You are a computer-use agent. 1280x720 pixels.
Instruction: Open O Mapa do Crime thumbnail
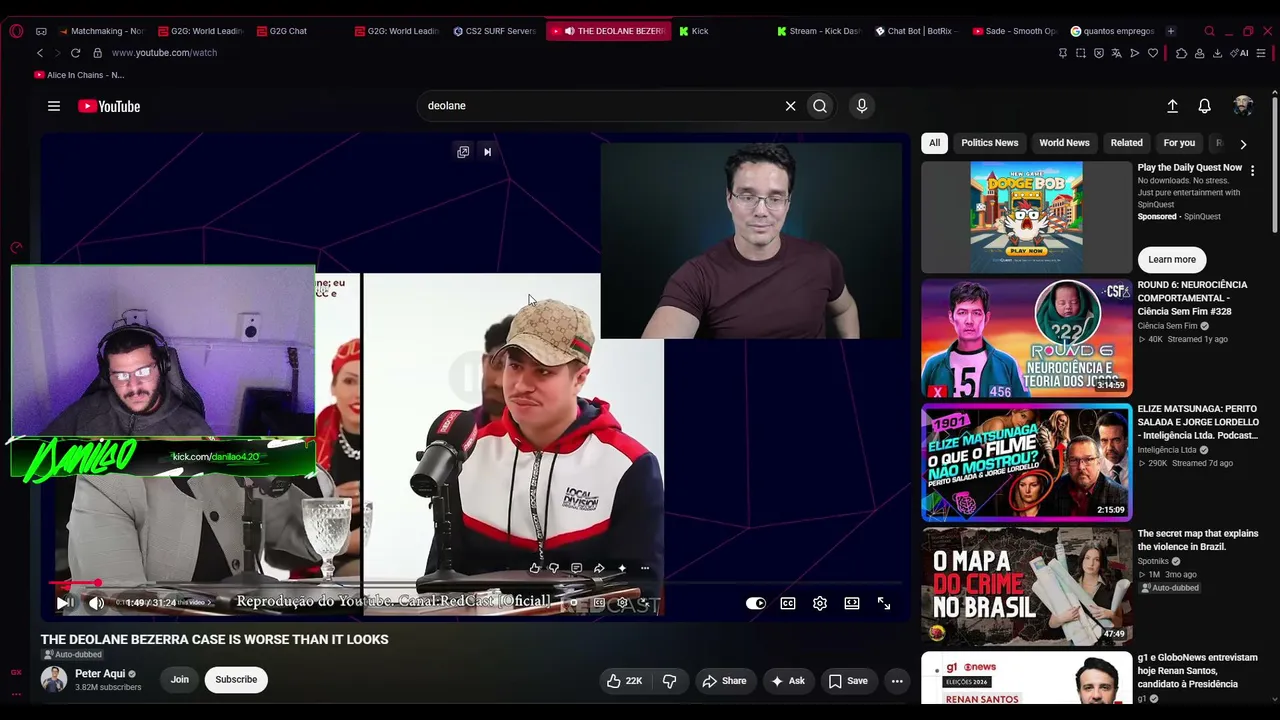[x=1026, y=585]
